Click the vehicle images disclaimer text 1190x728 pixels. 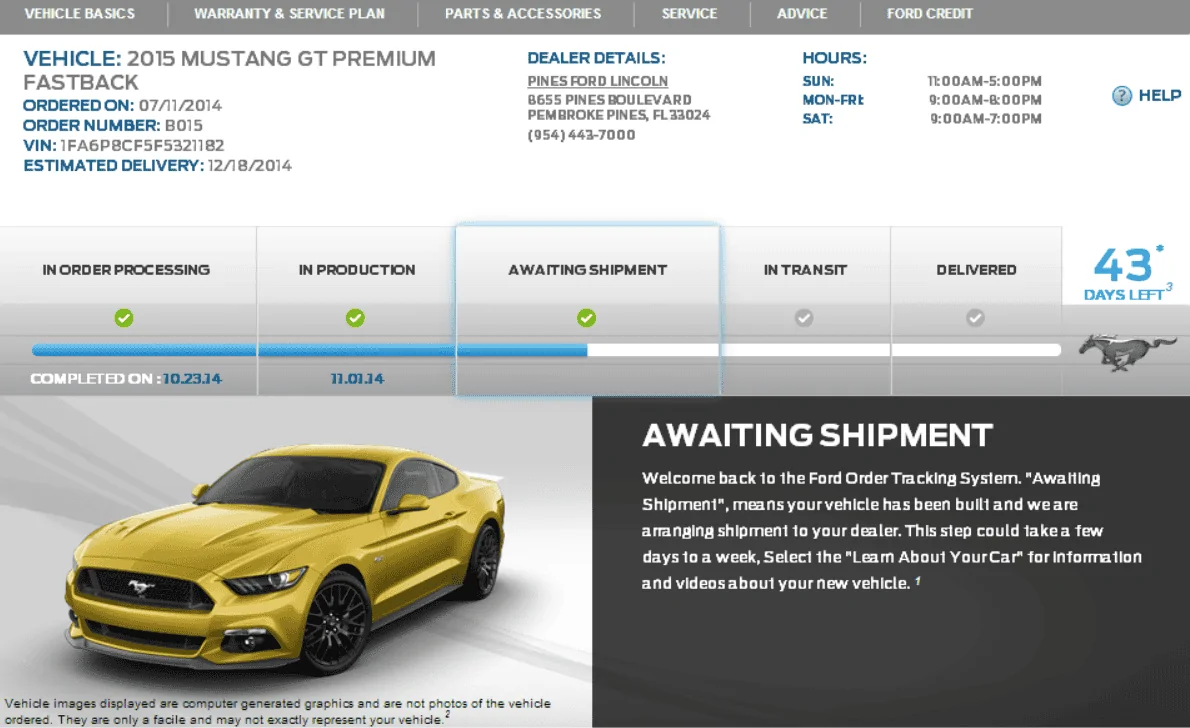[x=278, y=711]
